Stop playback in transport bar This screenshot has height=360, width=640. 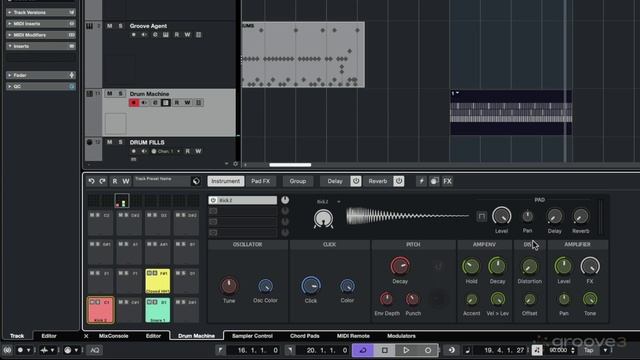[384, 350]
